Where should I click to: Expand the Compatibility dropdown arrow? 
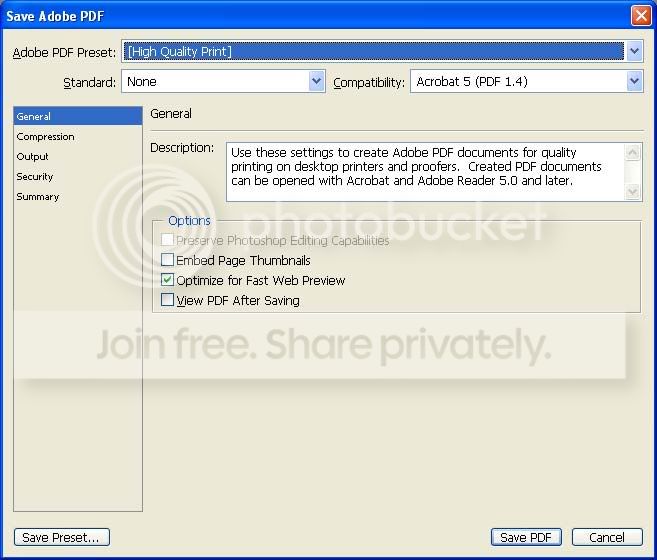(634, 81)
